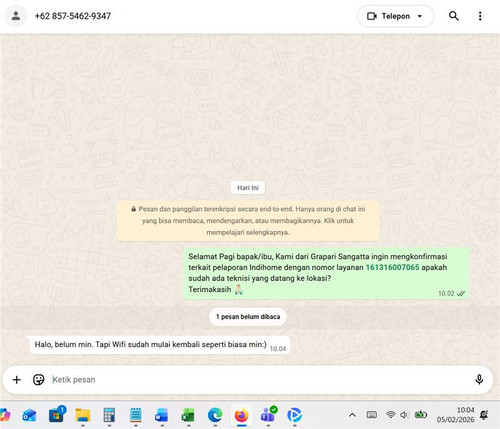This screenshot has height=429, width=500.
Task: Click the volume speaker tray icon
Action: (x=404, y=415)
